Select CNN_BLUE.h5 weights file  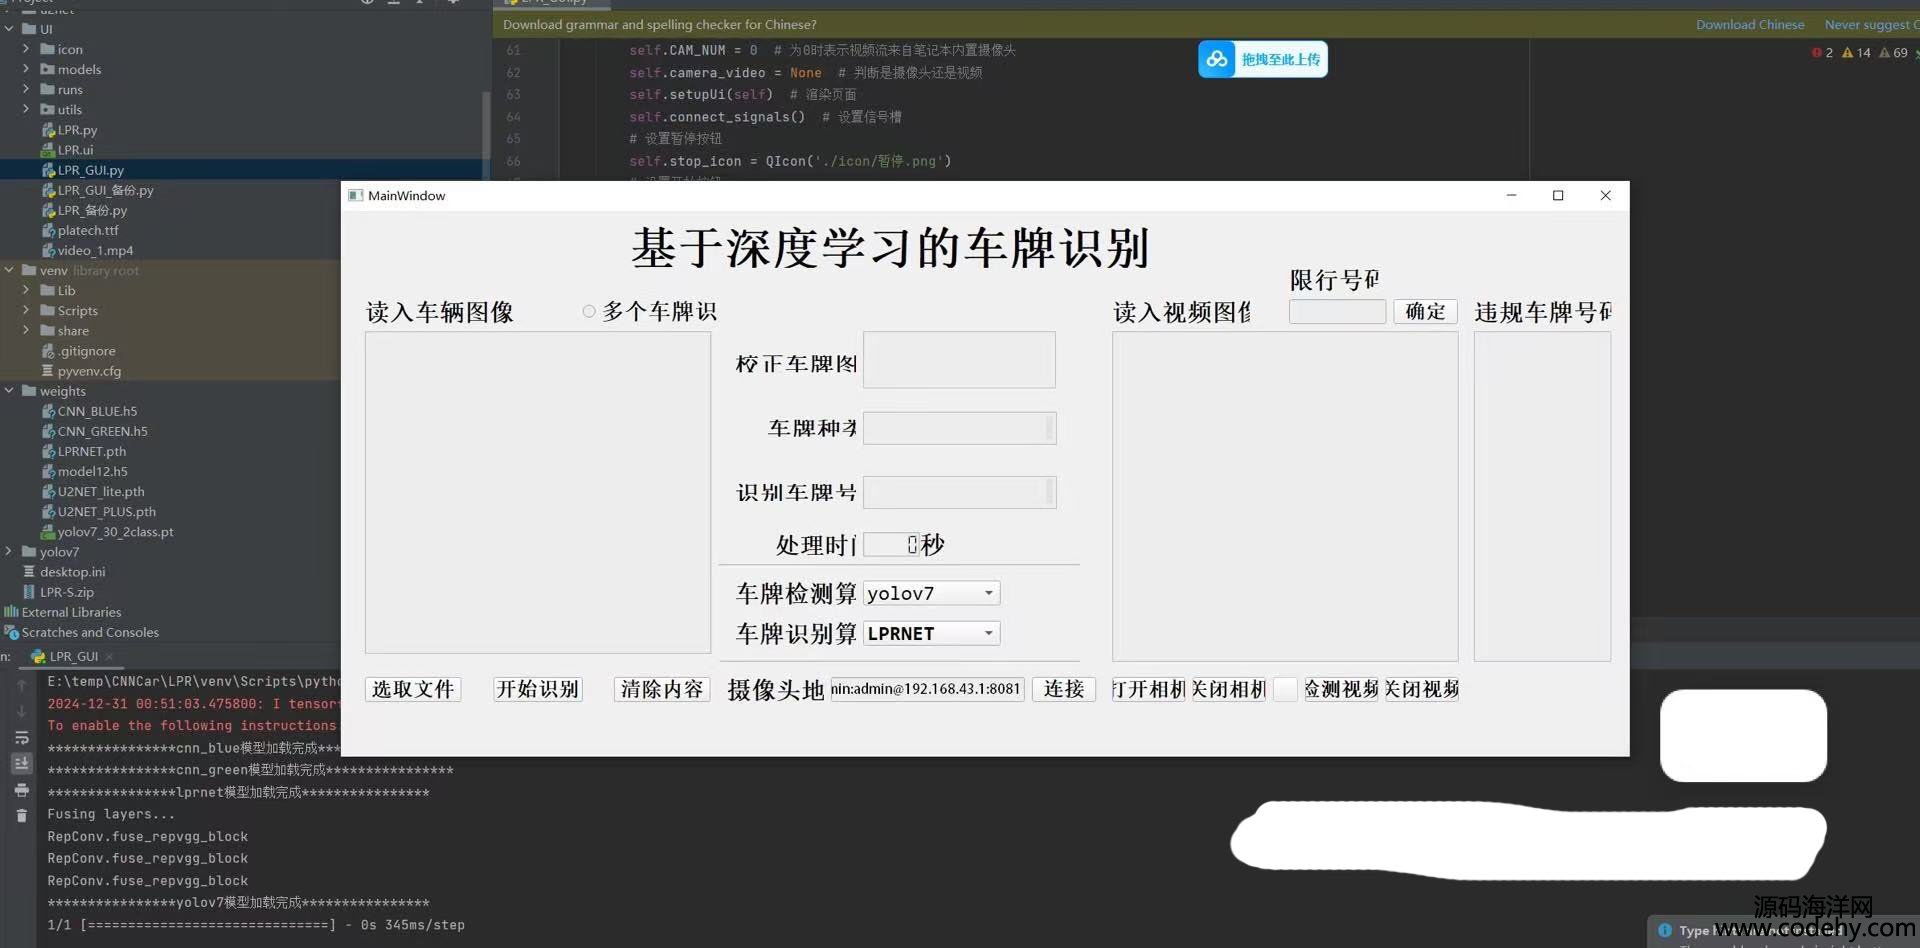pyautogui.click(x=97, y=411)
